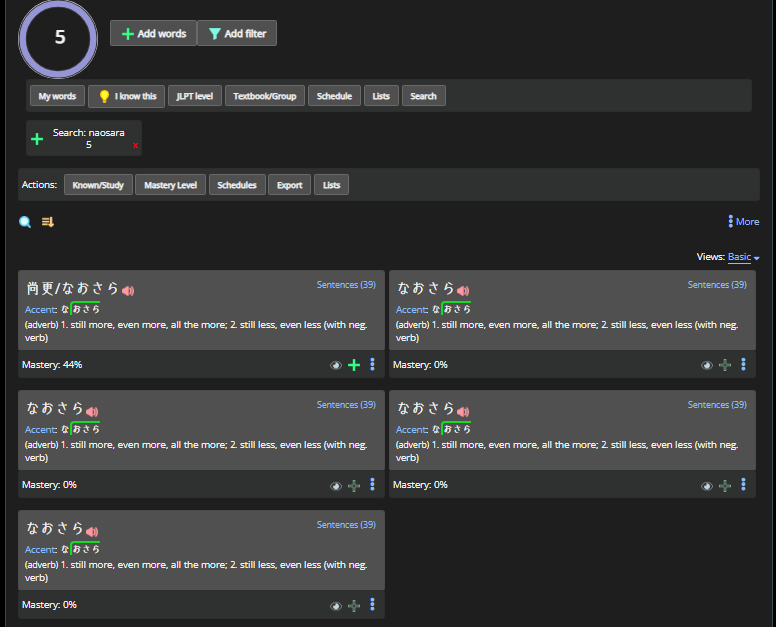Click plus icon on the bottom-left card

[x=353, y=605]
